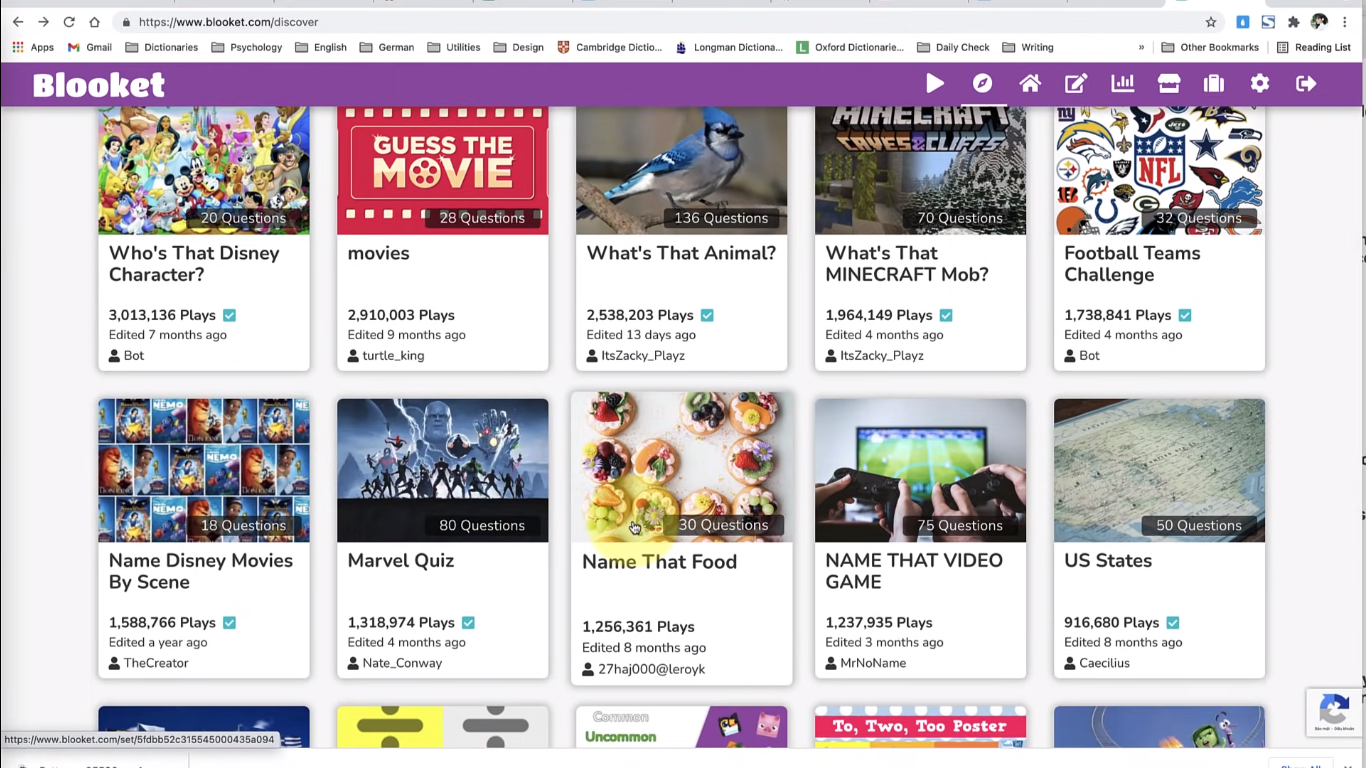
Task: Click the Play triangle icon in Blooket header
Action: click(935, 84)
